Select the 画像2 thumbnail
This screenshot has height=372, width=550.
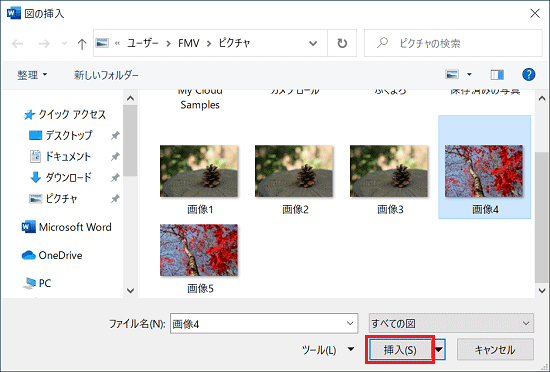tap(294, 171)
